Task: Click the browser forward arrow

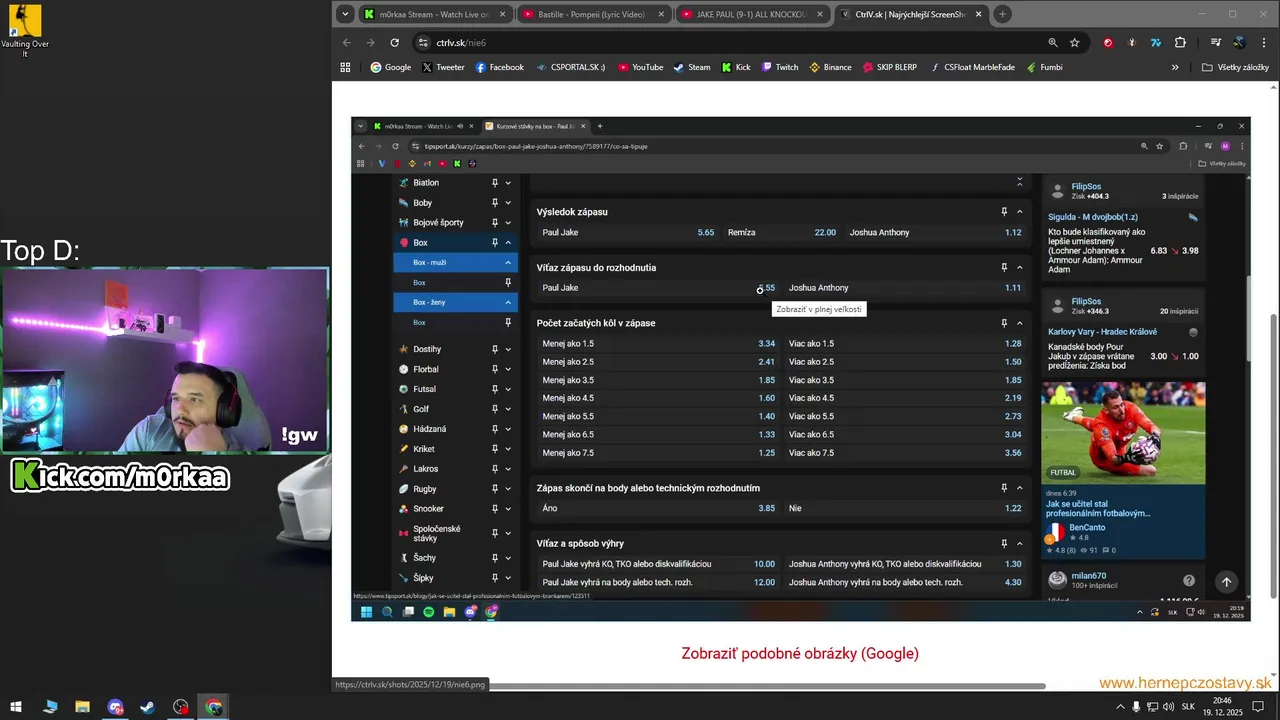Action: [371, 43]
